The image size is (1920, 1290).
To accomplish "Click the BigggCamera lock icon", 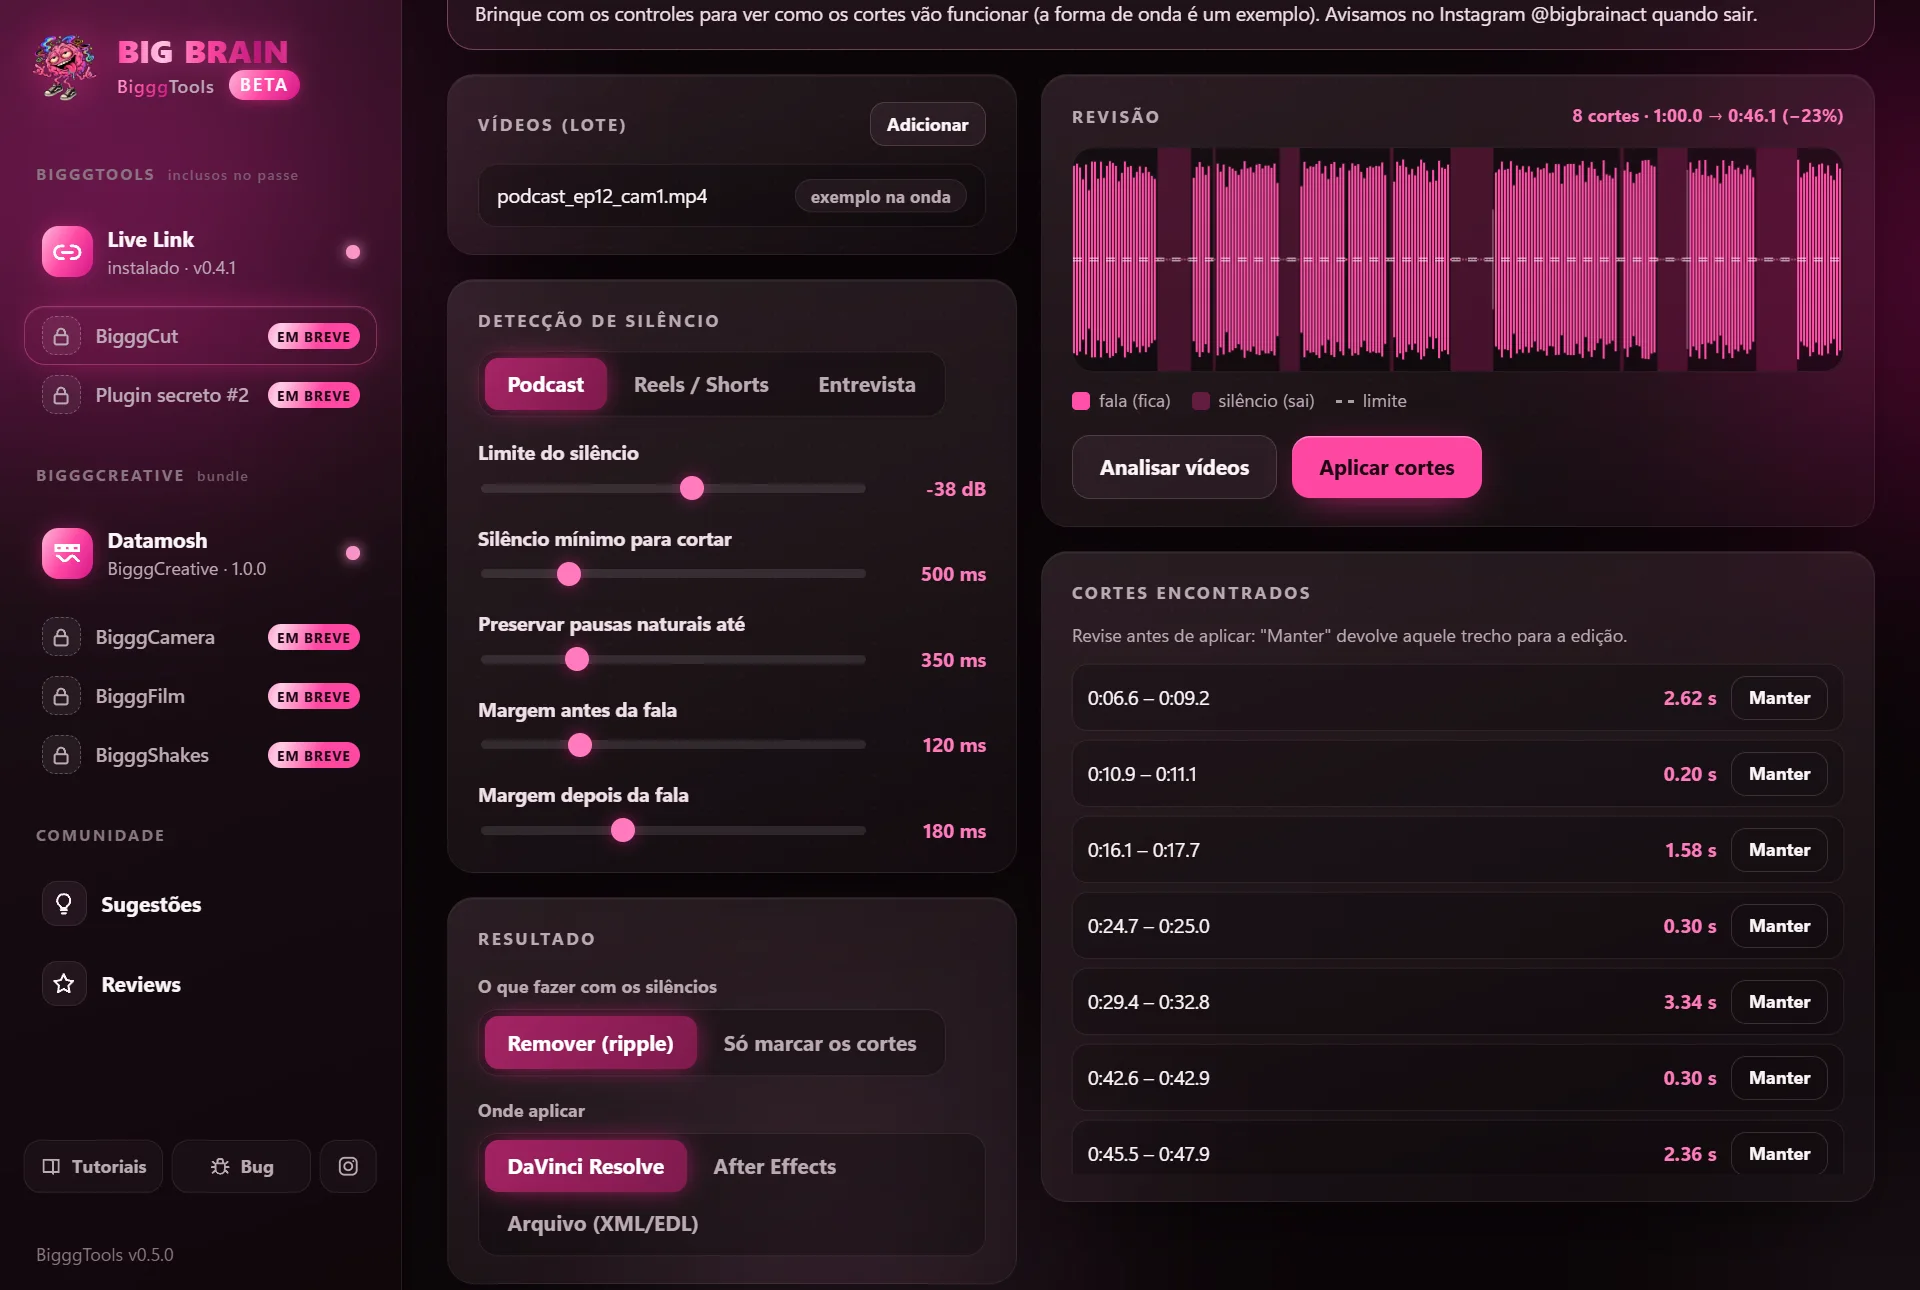I will click(x=61, y=637).
